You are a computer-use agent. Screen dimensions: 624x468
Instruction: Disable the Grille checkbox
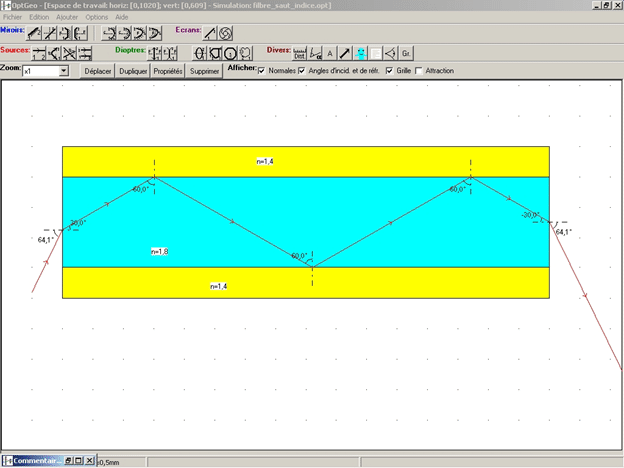(x=389, y=71)
